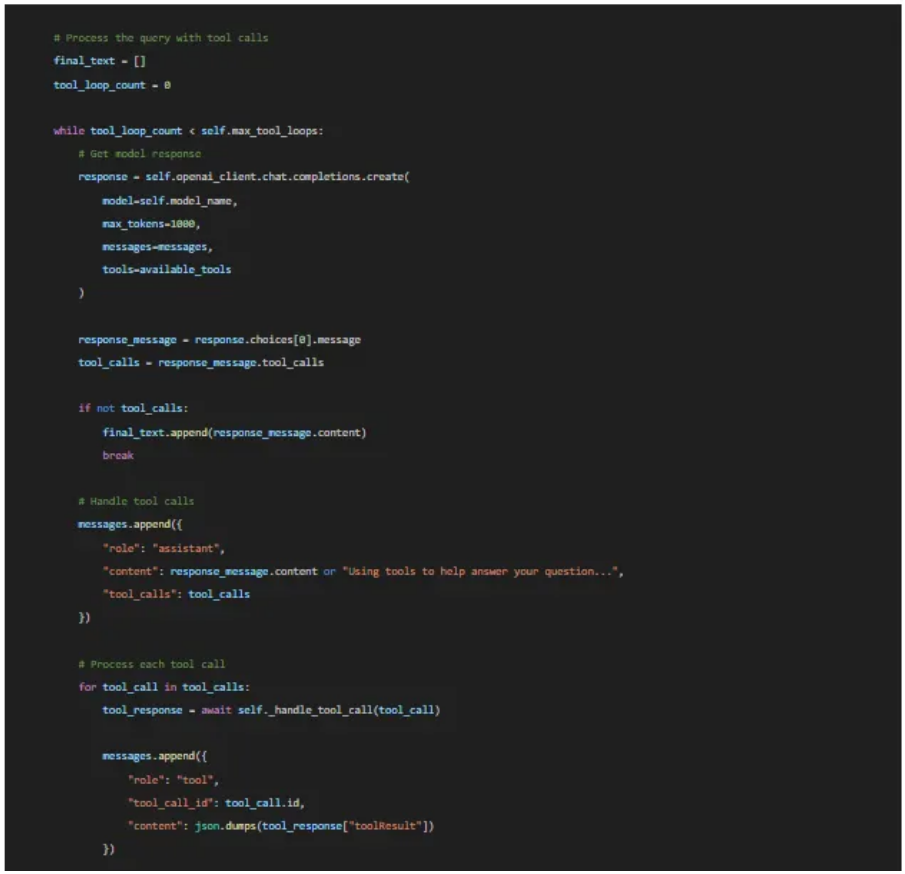The height and width of the screenshot is (874, 905).
Task: Click the "model=self.model_name," argument
Action: point(170,200)
